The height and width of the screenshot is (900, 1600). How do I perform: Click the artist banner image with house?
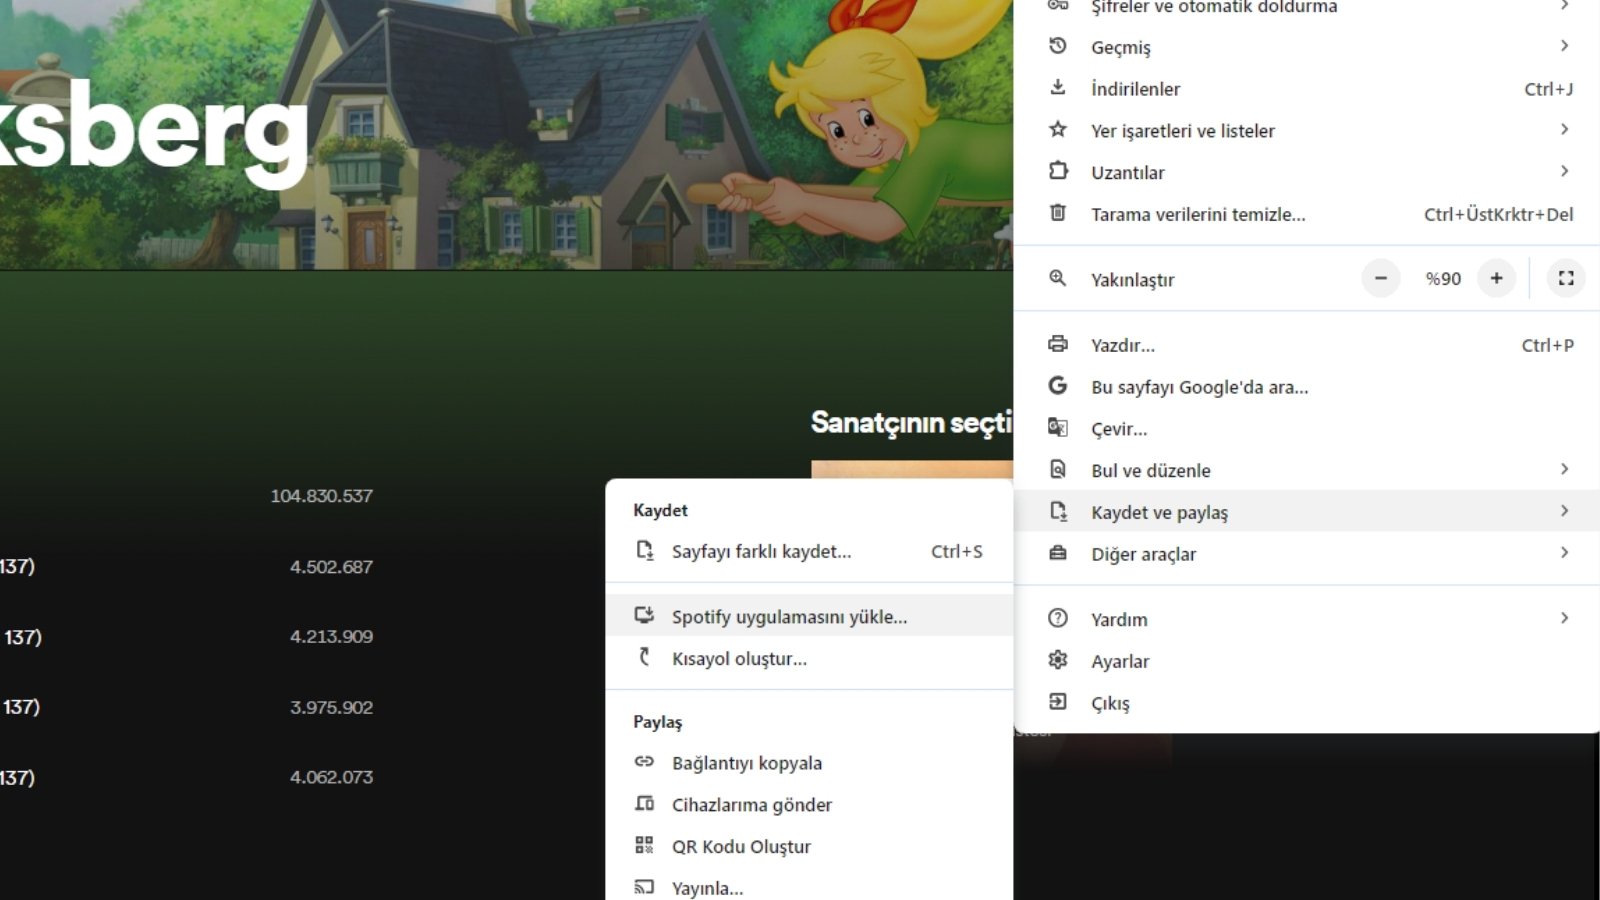click(x=506, y=135)
